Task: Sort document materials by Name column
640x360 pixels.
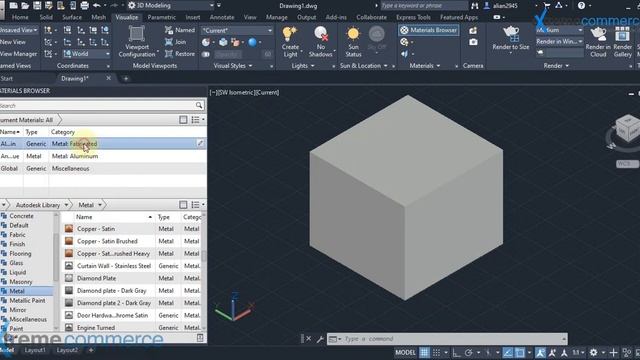Action: (10, 132)
